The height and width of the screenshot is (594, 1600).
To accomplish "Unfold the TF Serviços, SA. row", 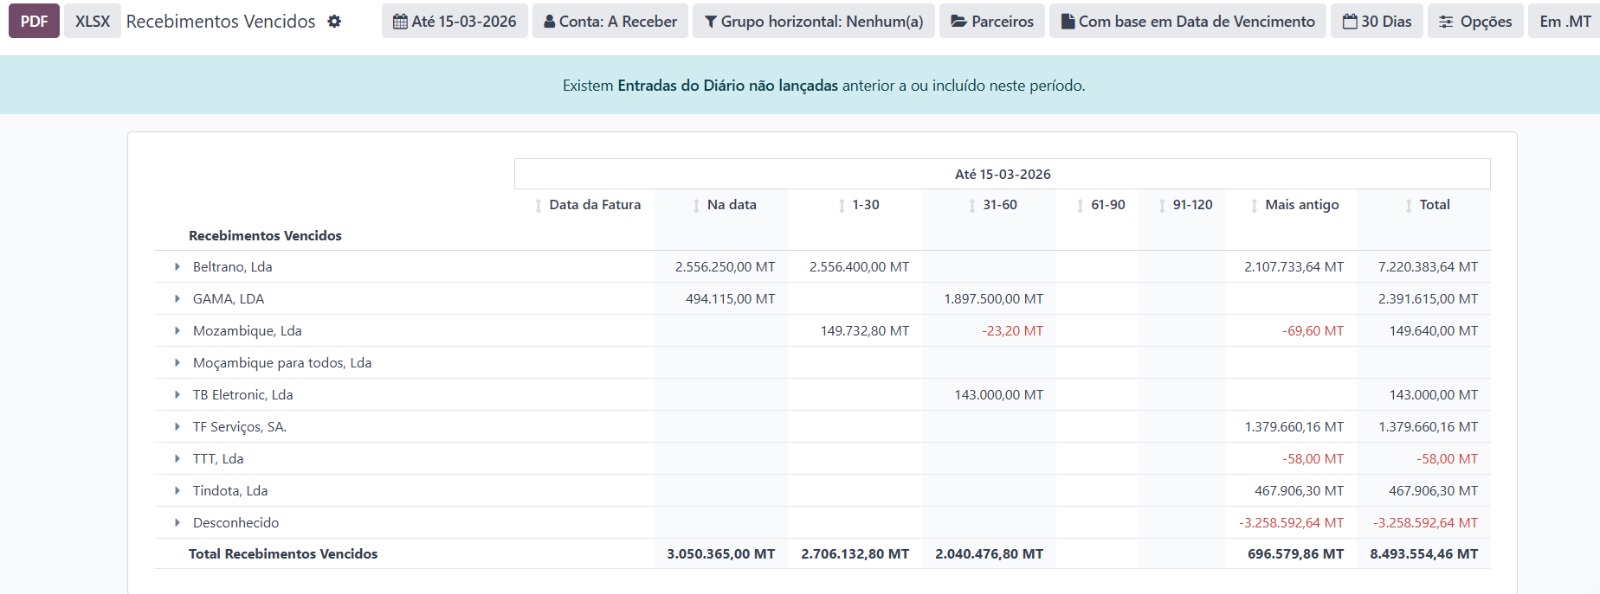I will [x=177, y=427].
